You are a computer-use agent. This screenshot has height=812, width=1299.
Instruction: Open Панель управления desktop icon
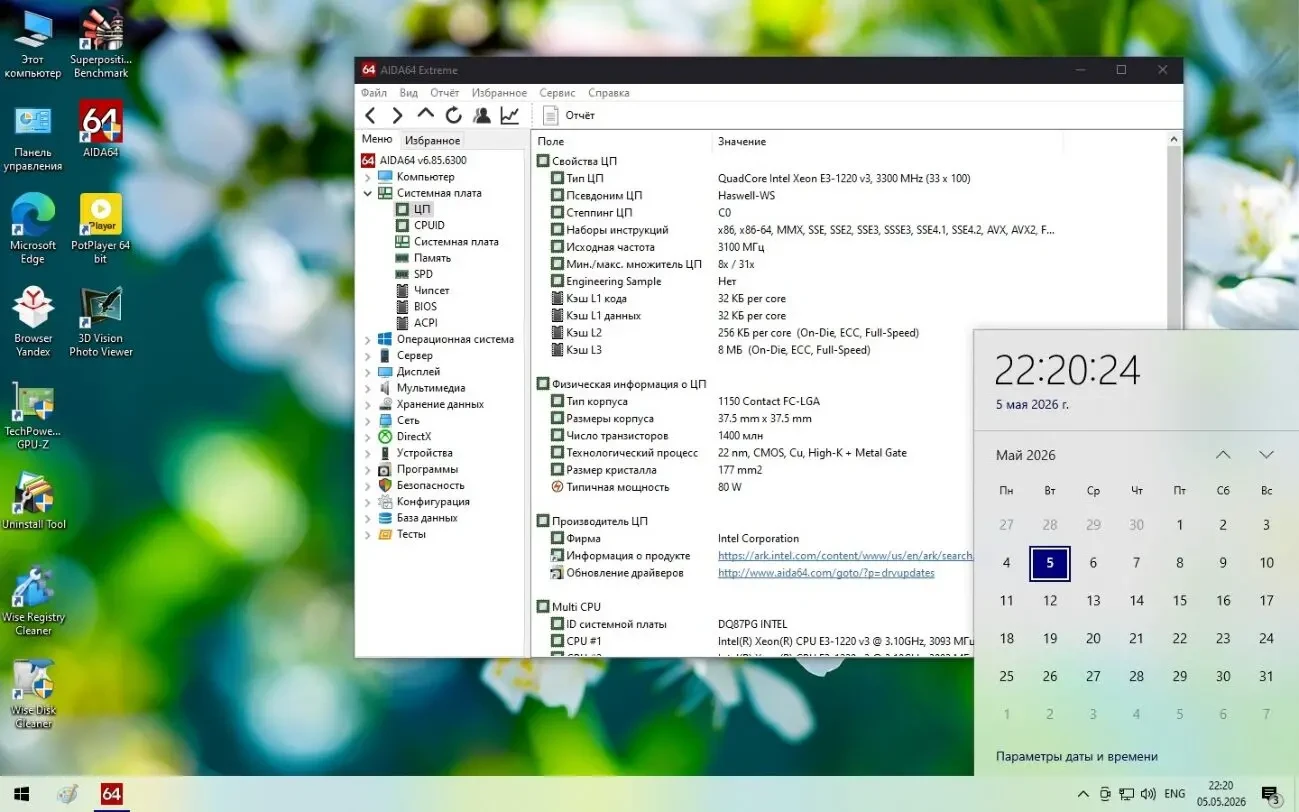click(x=33, y=138)
